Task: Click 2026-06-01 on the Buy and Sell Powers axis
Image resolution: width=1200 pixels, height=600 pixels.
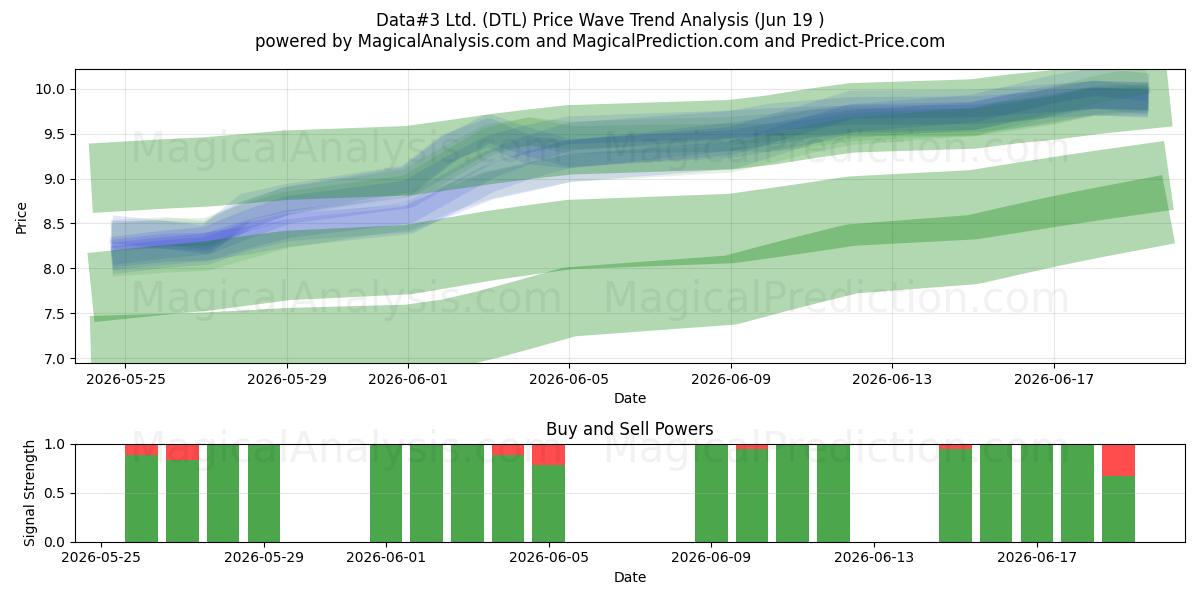Action: click(x=386, y=559)
